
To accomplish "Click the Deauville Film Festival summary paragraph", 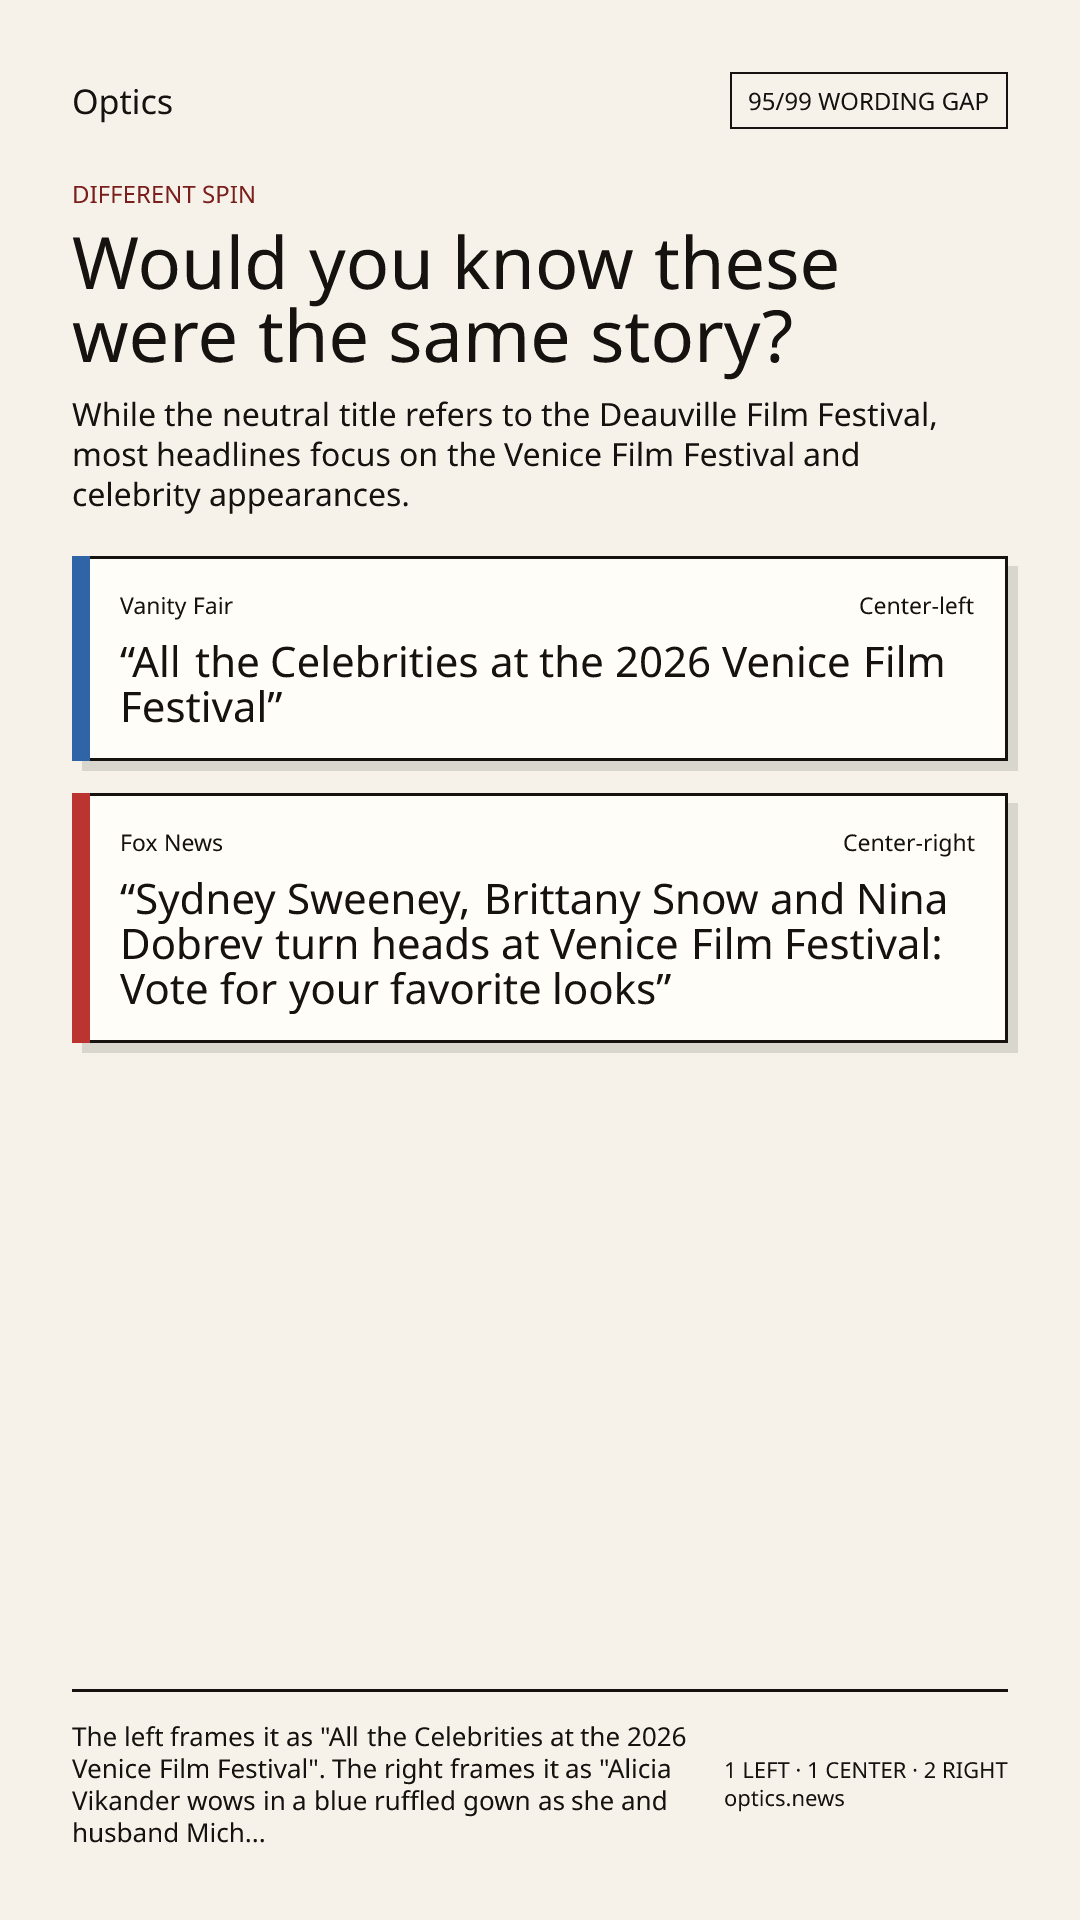I will point(505,455).
